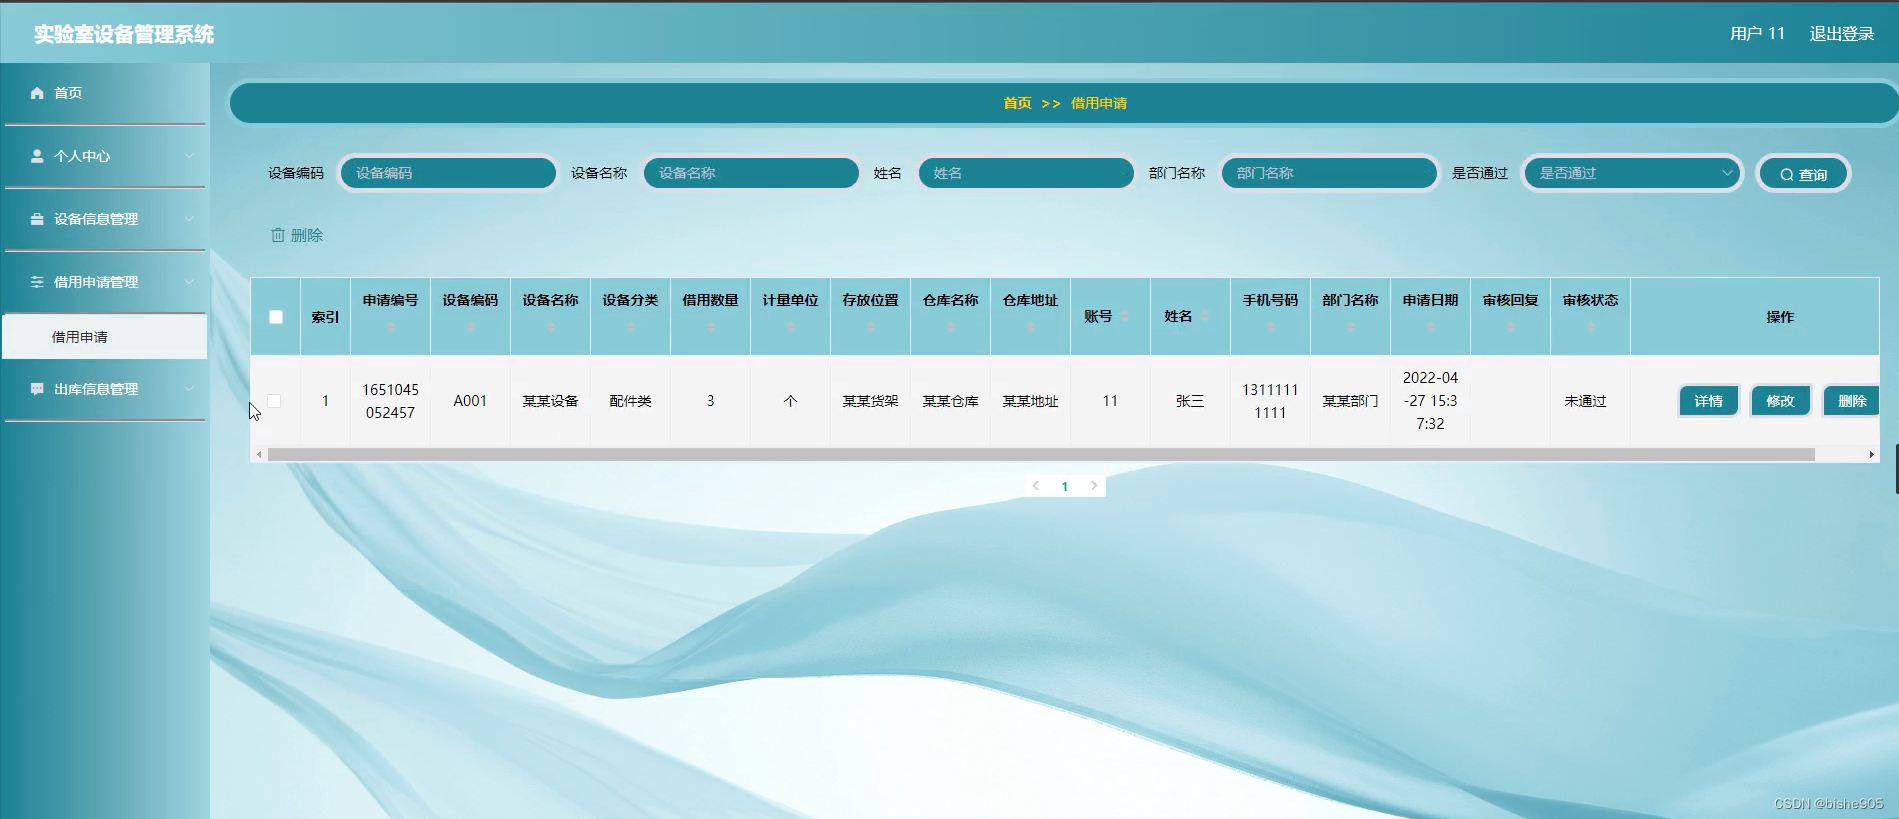
Task: Select page 1 in pagination
Action: tap(1065, 486)
